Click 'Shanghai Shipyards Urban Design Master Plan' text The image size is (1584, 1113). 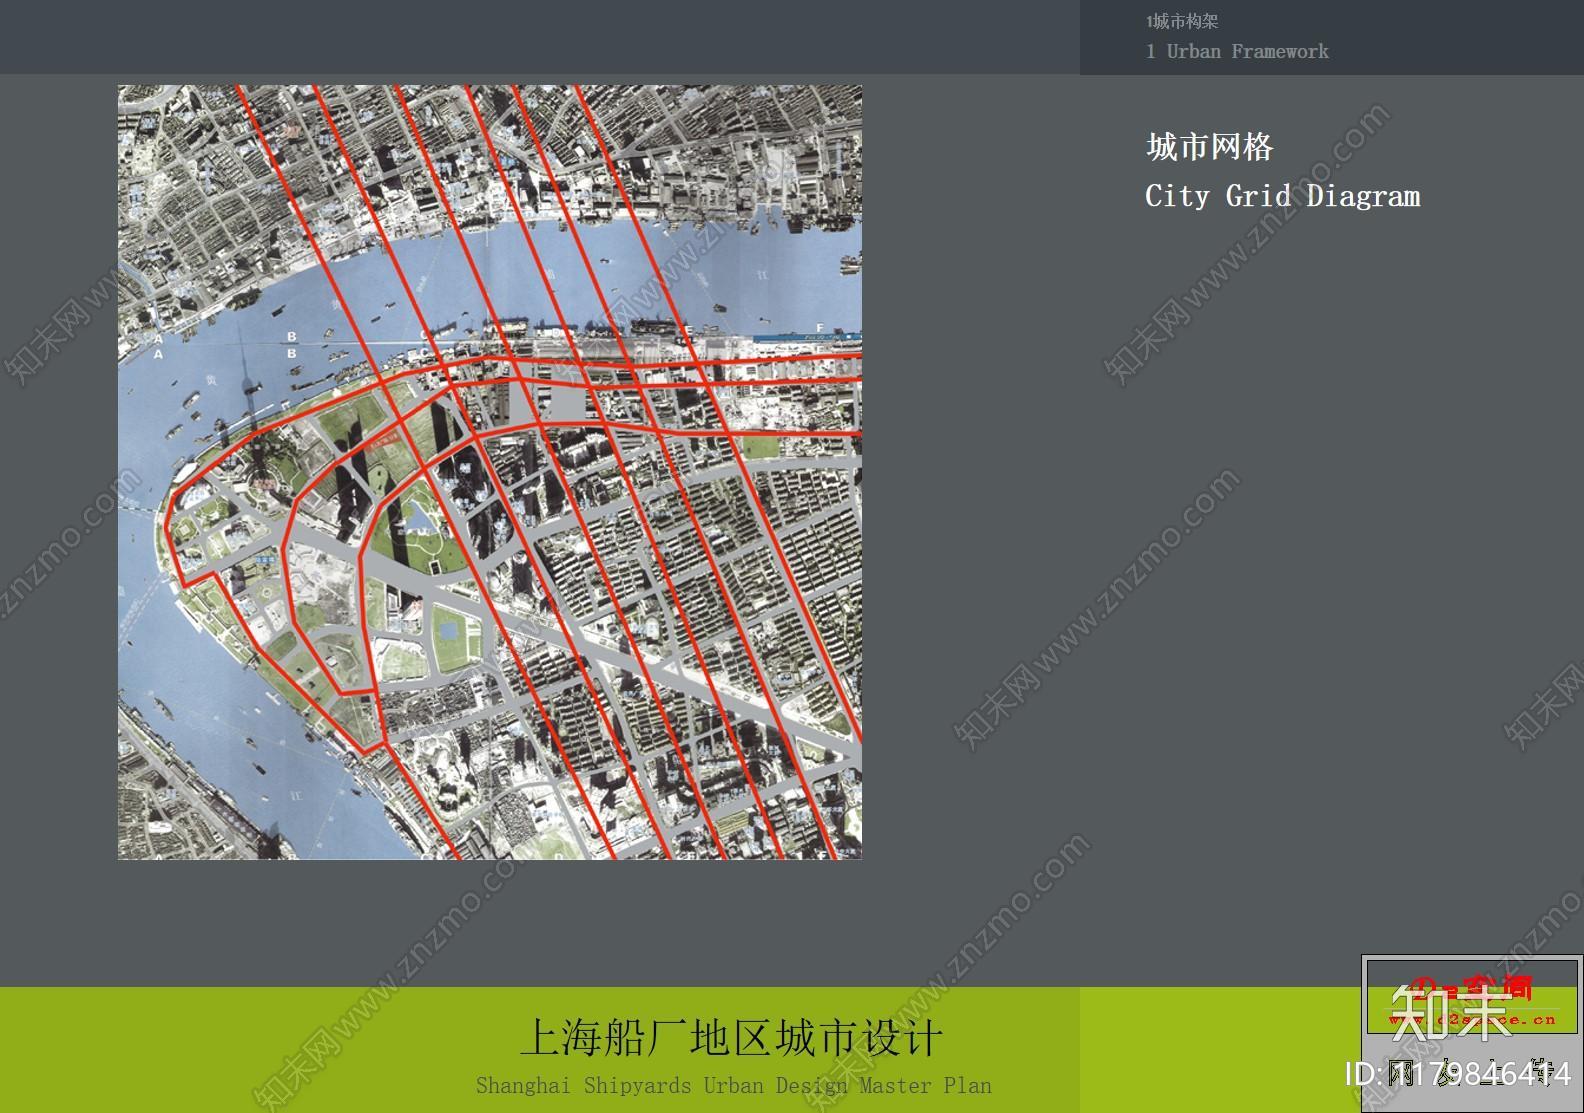(734, 1085)
